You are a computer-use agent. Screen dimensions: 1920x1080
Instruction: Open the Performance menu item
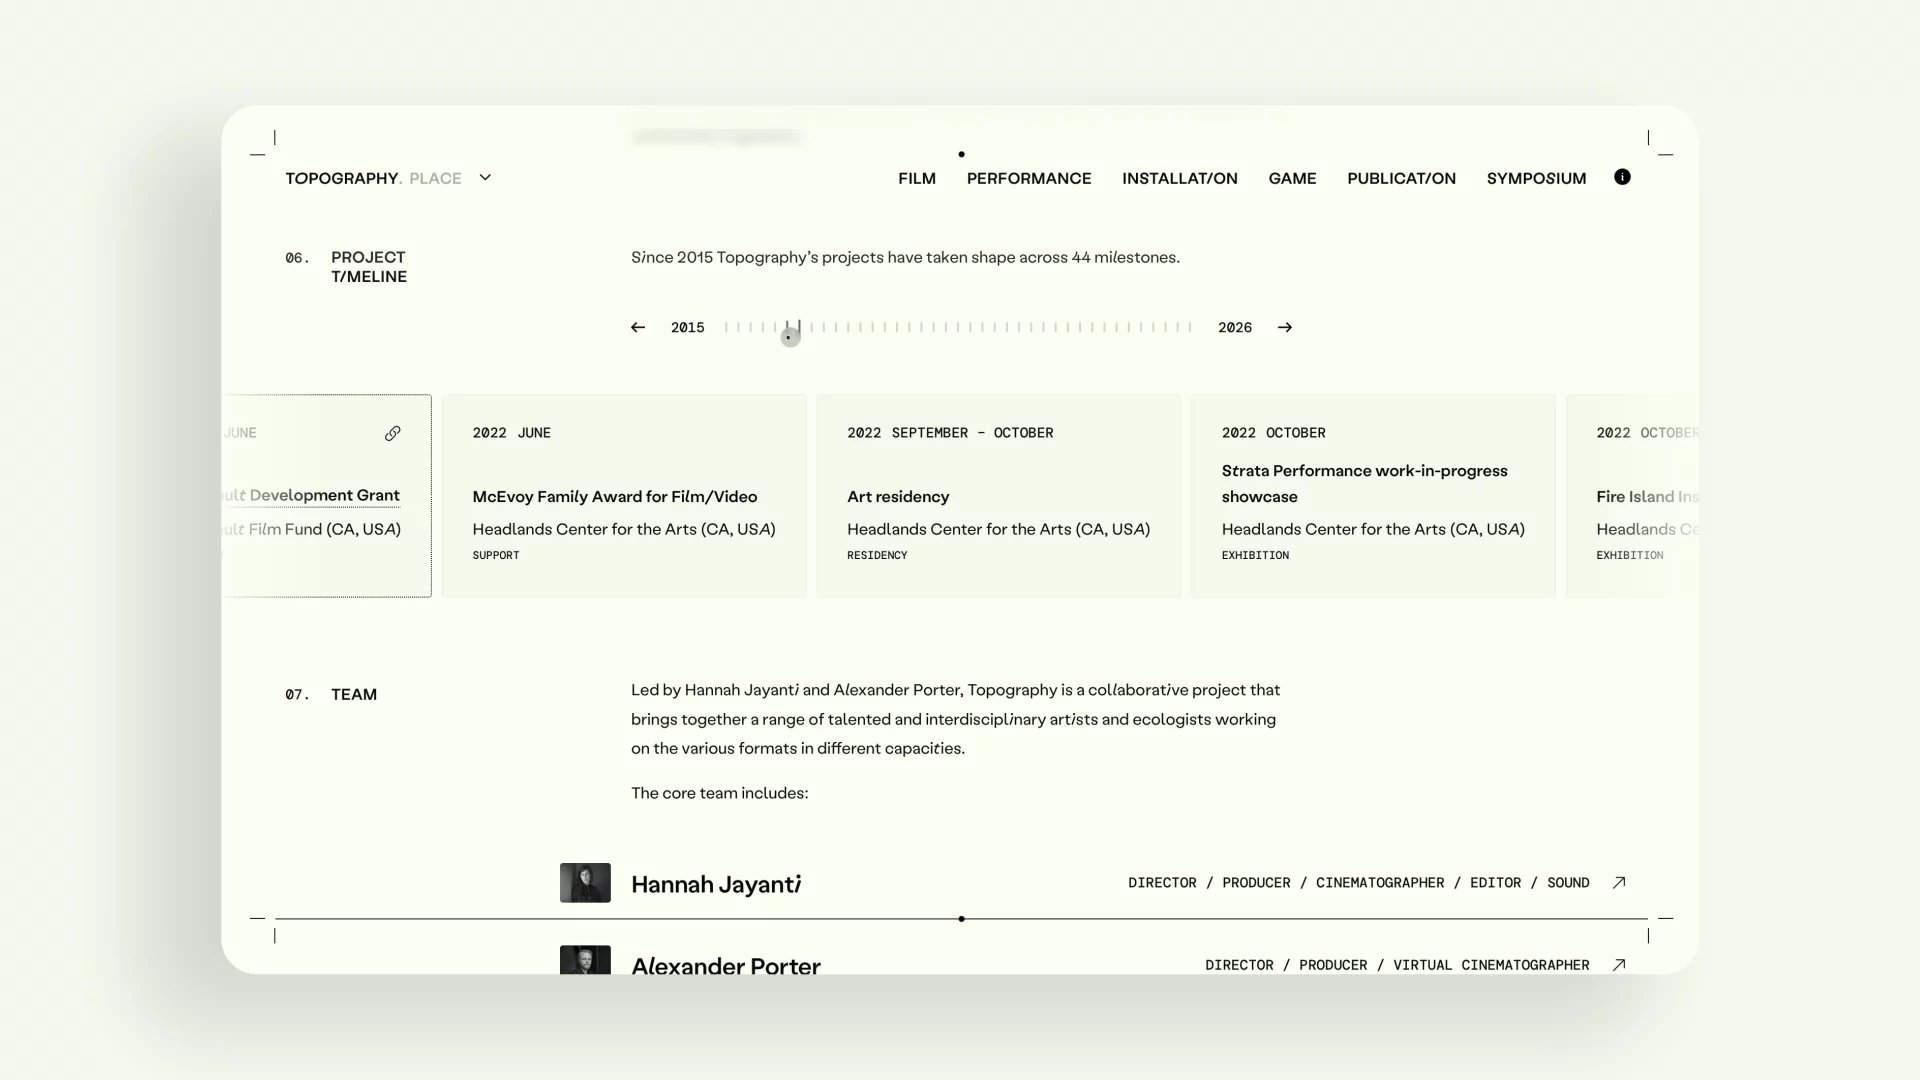coord(1029,178)
